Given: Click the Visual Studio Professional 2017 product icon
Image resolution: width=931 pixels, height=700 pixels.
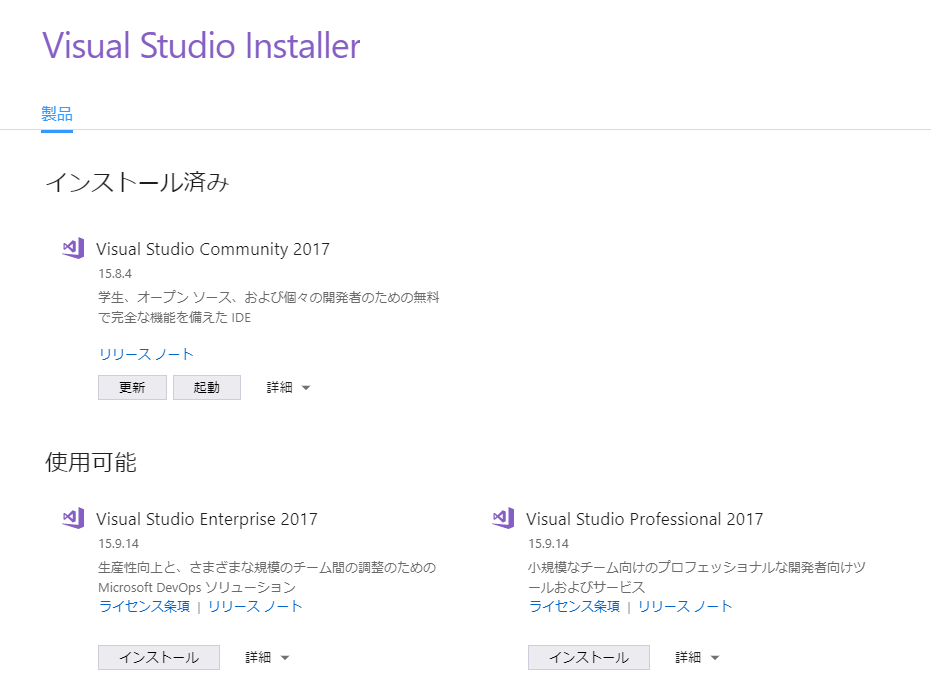Looking at the screenshot, I should [x=503, y=517].
